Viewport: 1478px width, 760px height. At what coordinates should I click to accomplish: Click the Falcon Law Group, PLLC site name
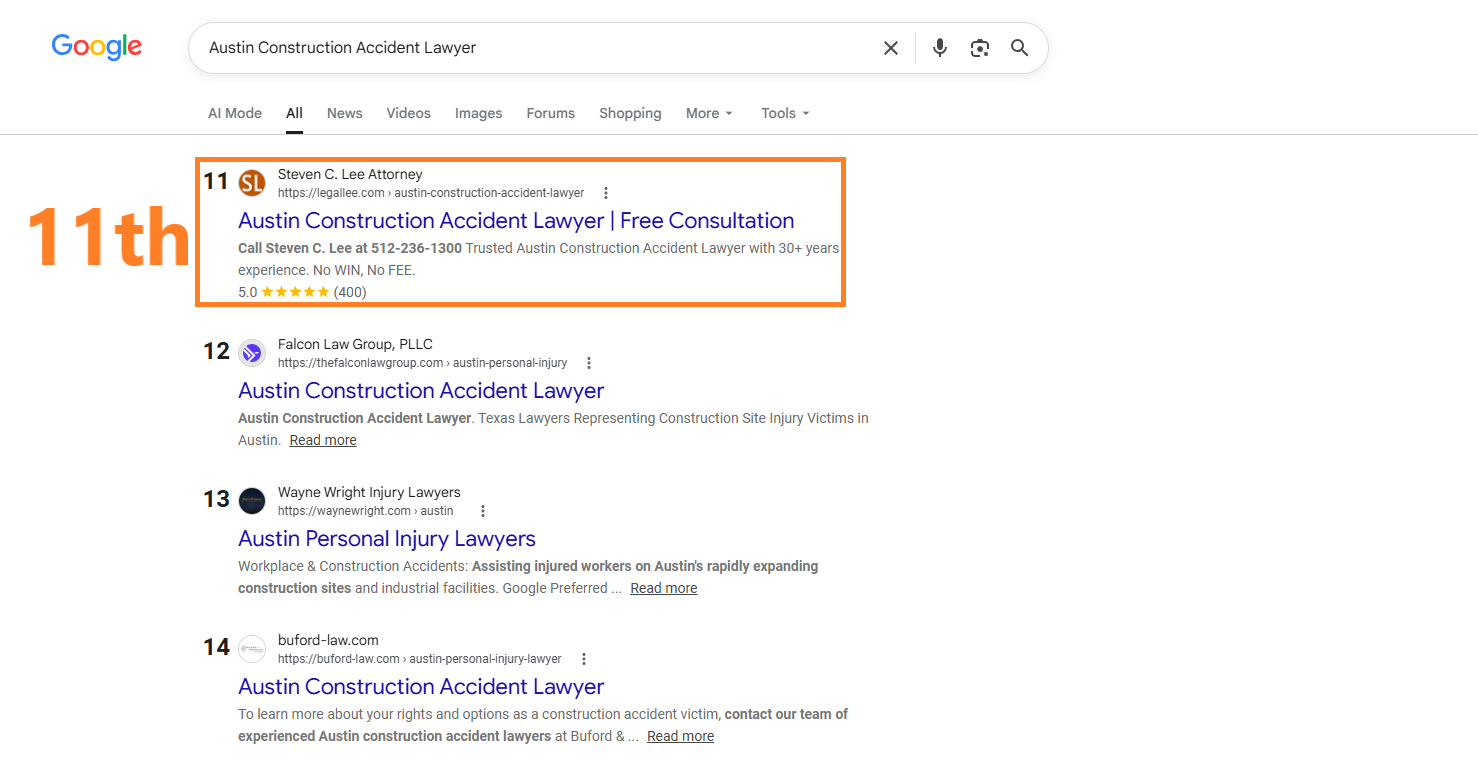point(355,344)
